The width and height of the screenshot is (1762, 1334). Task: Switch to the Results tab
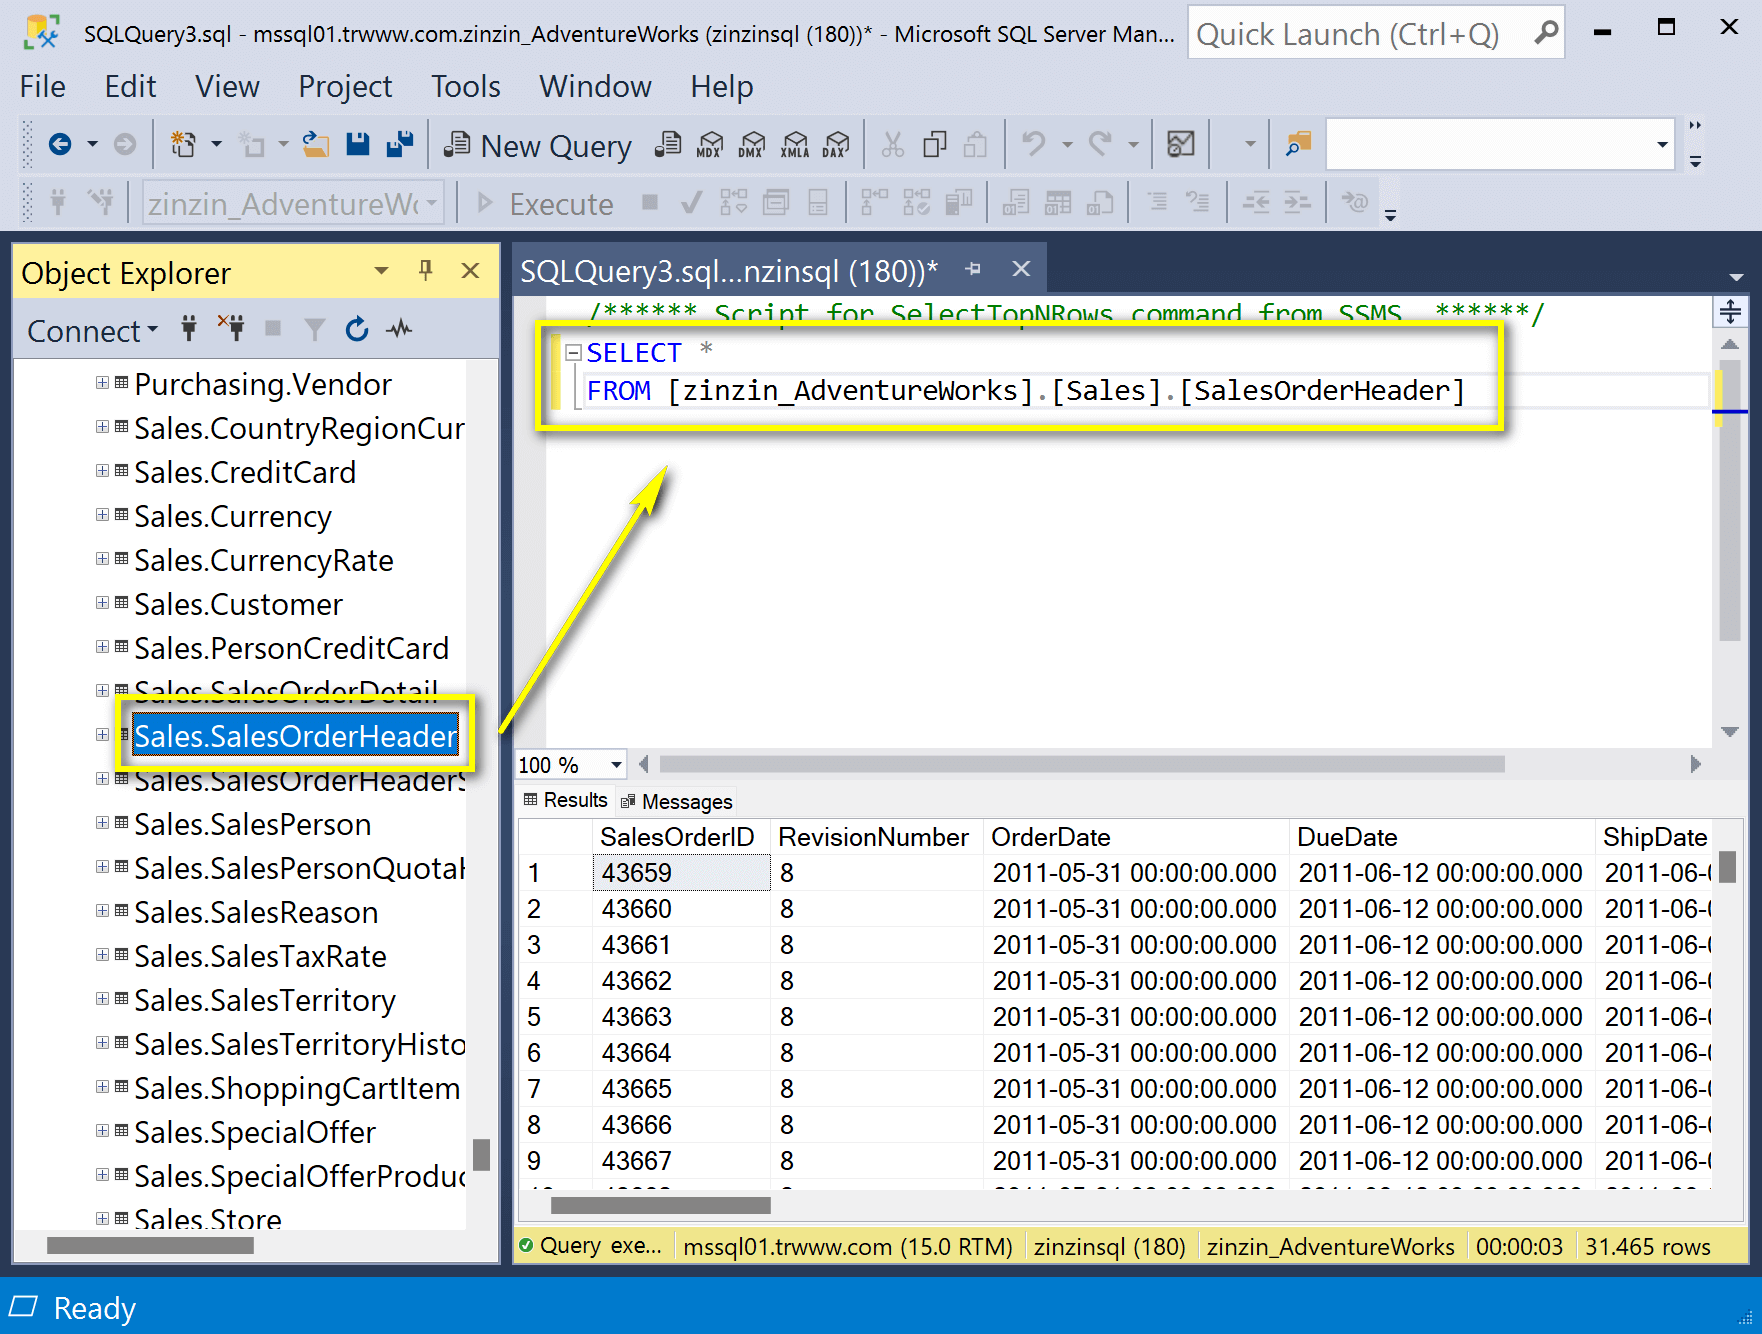tap(565, 800)
